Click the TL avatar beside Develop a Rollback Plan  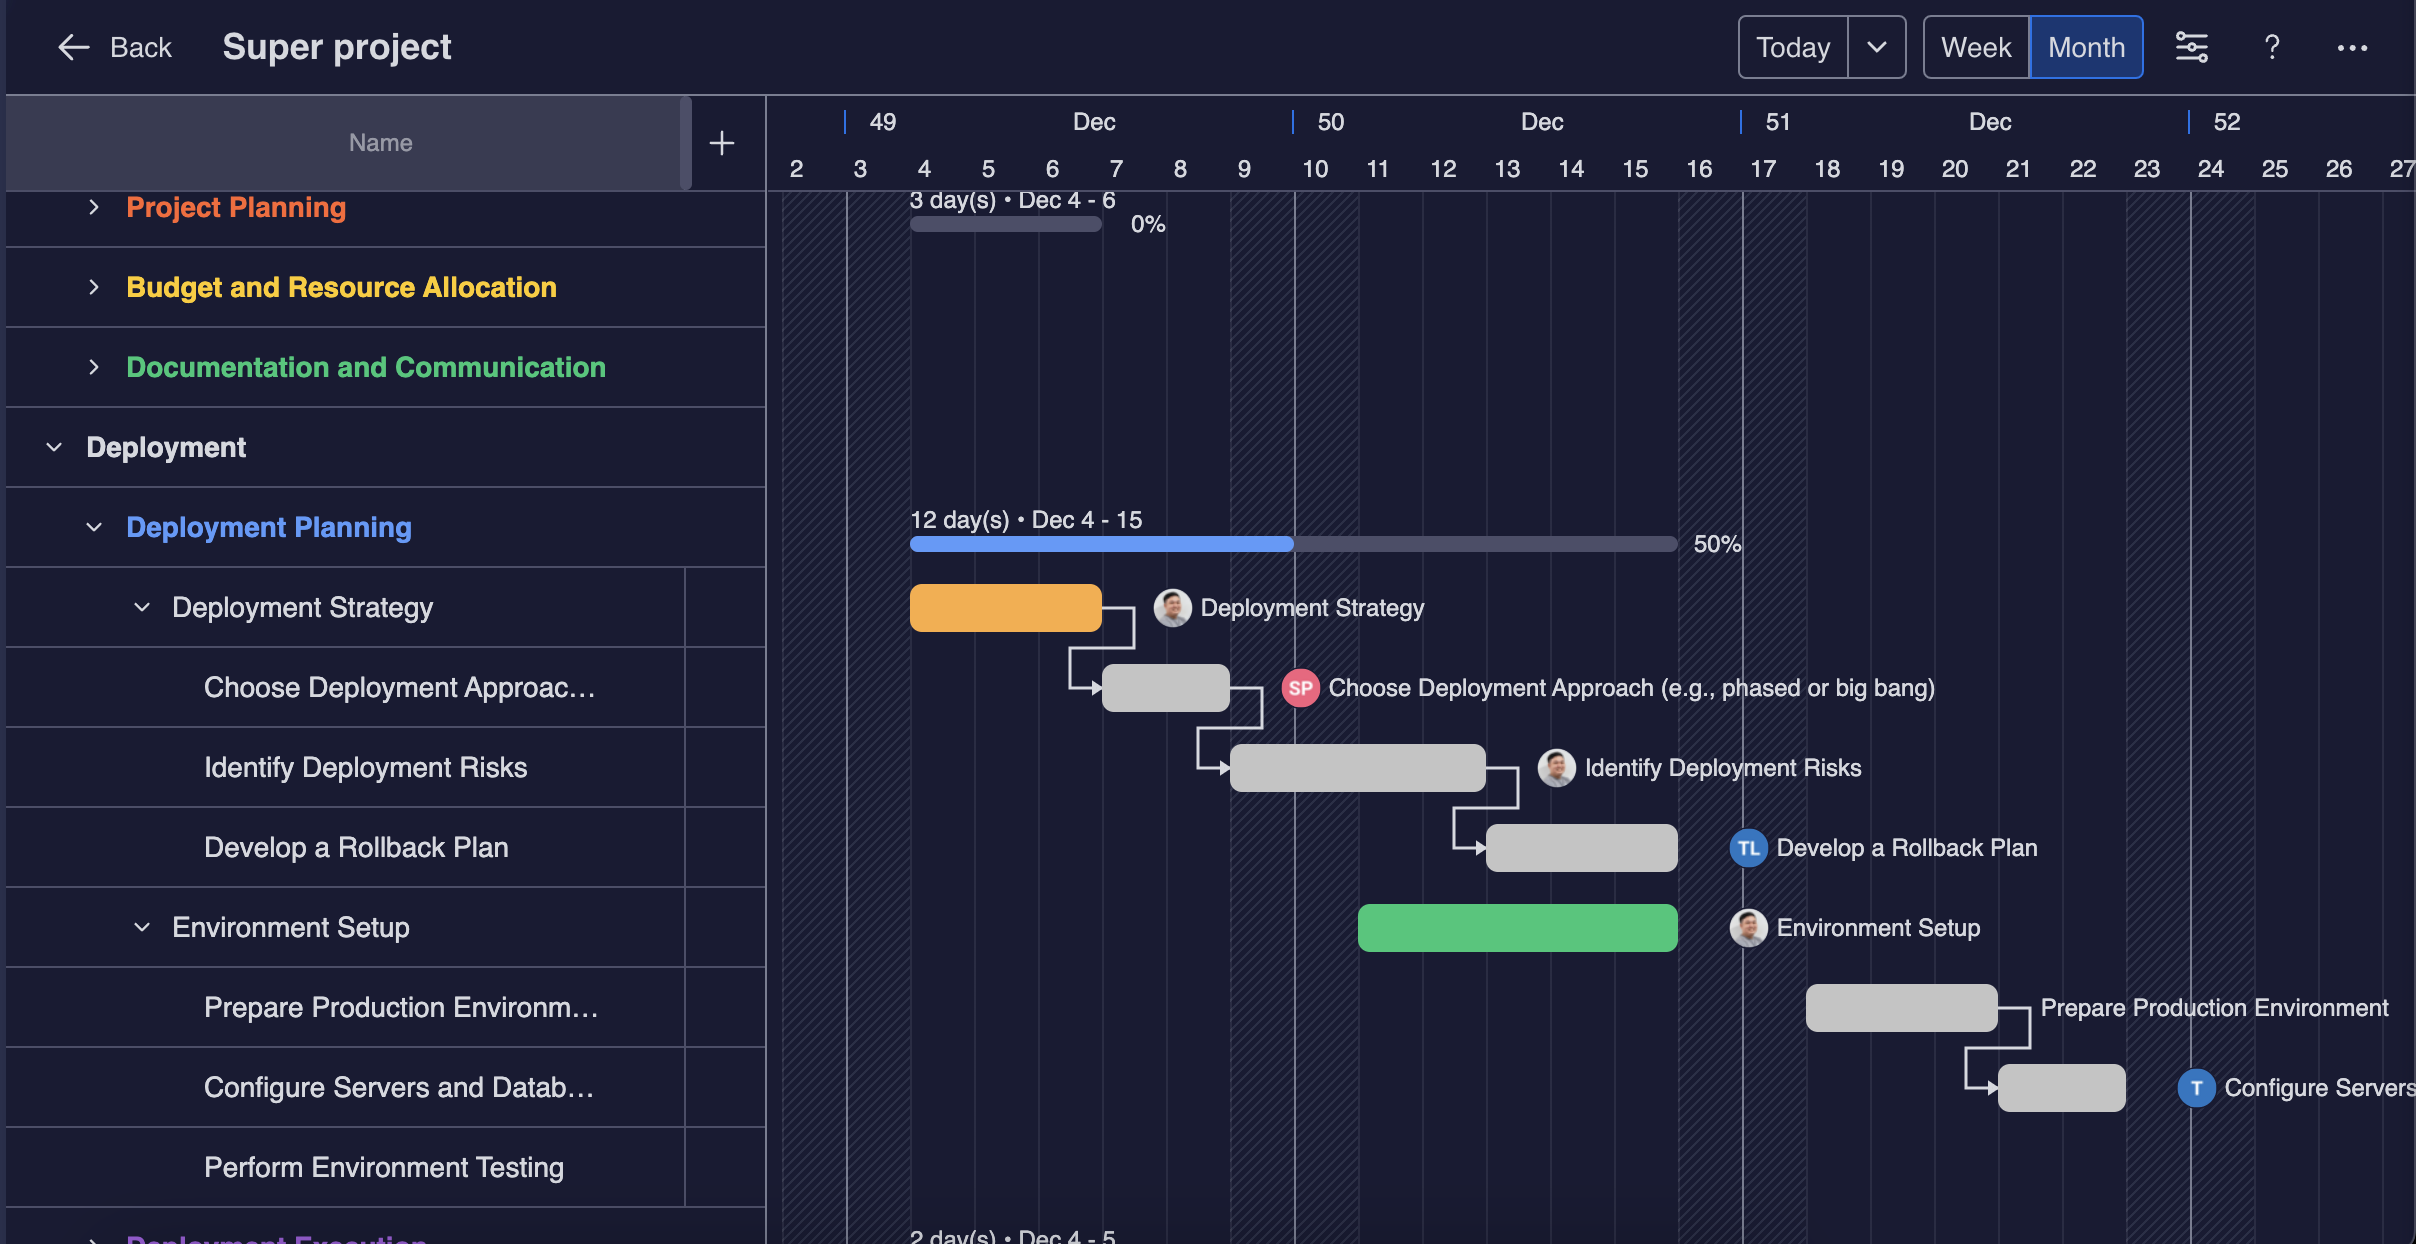point(1748,848)
